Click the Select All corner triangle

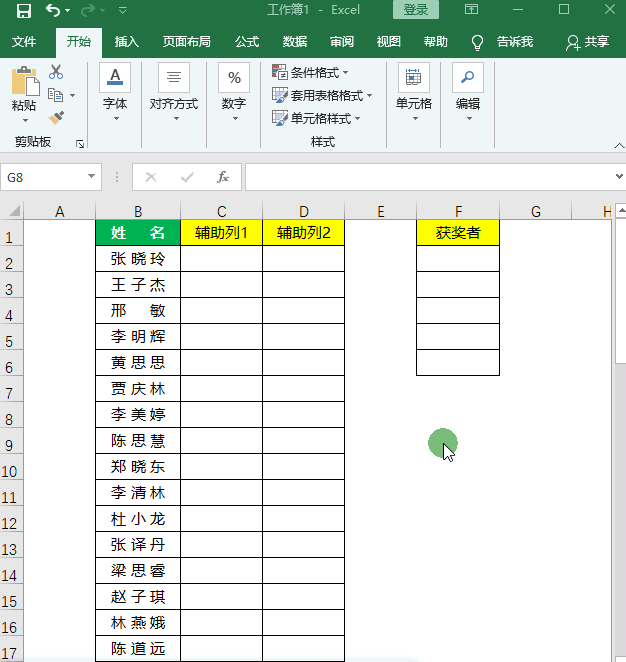click(14, 211)
